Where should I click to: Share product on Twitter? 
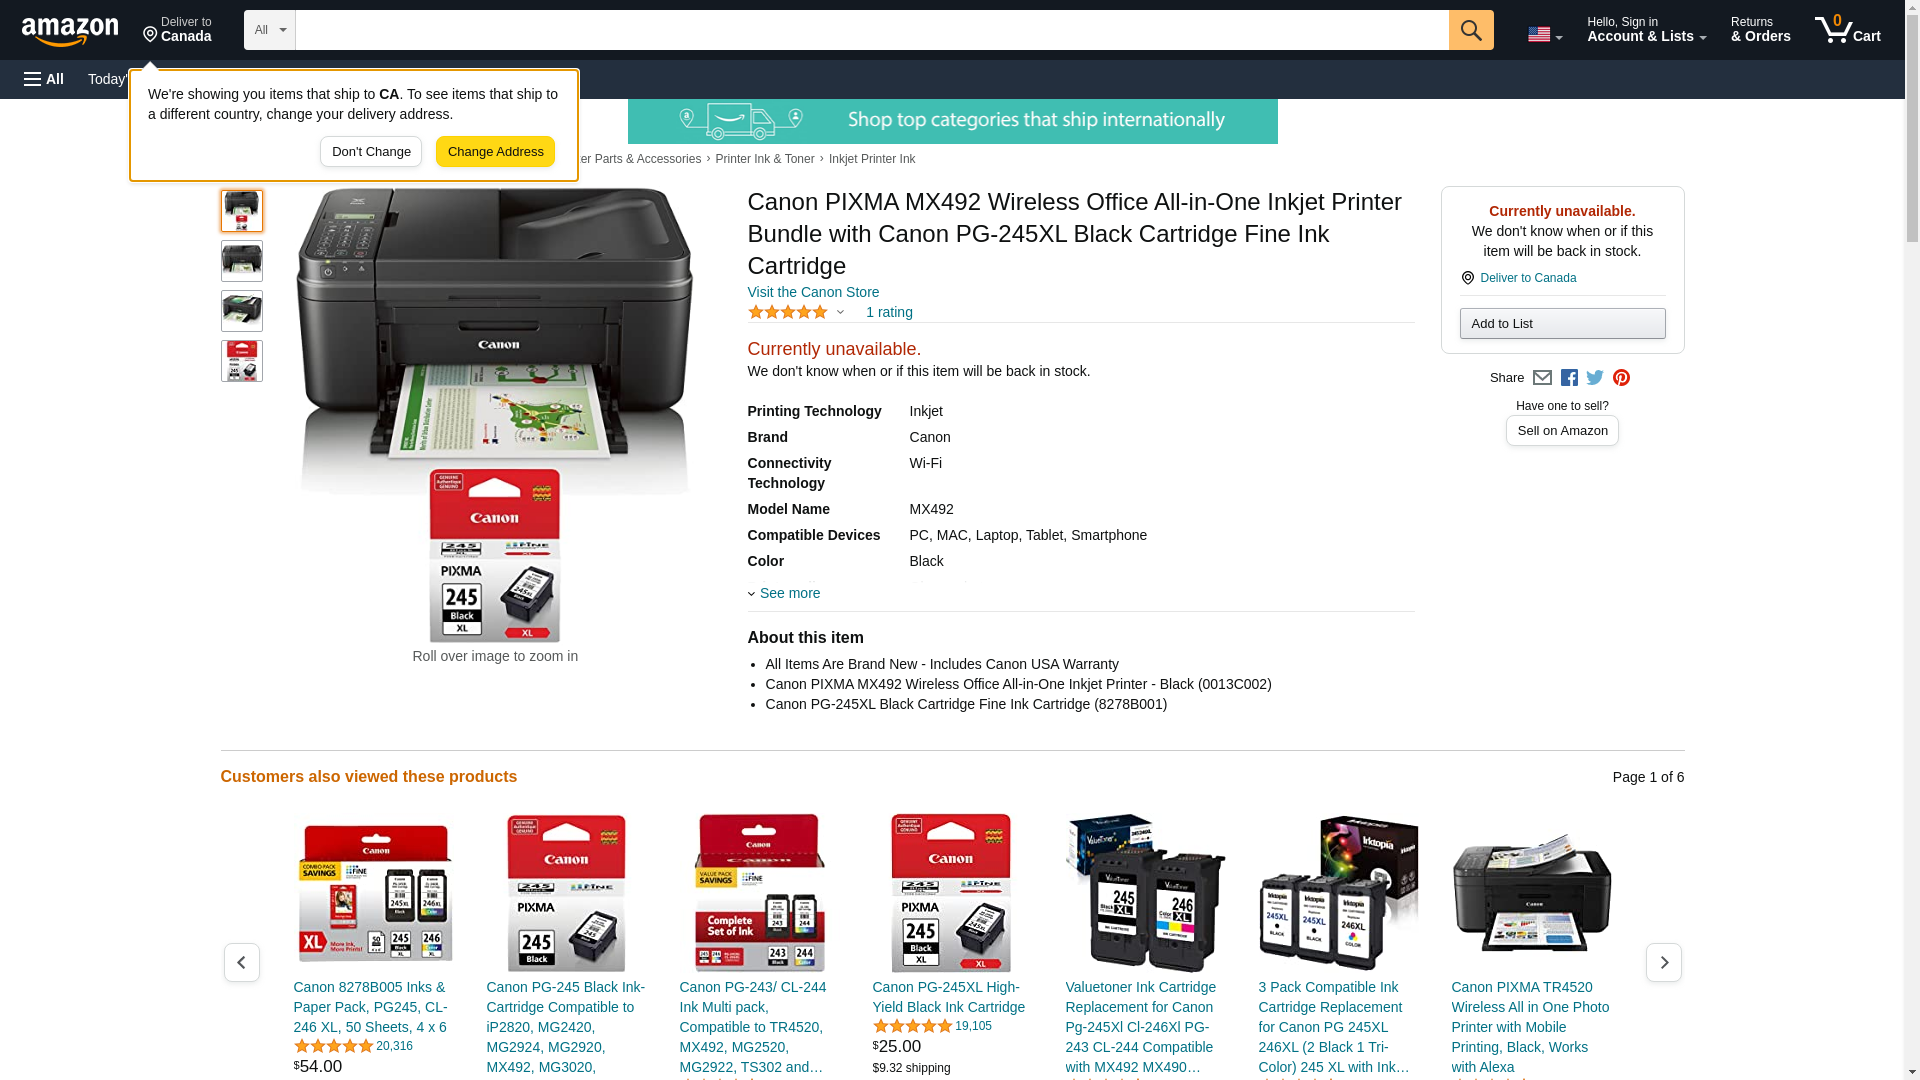pos(1595,378)
